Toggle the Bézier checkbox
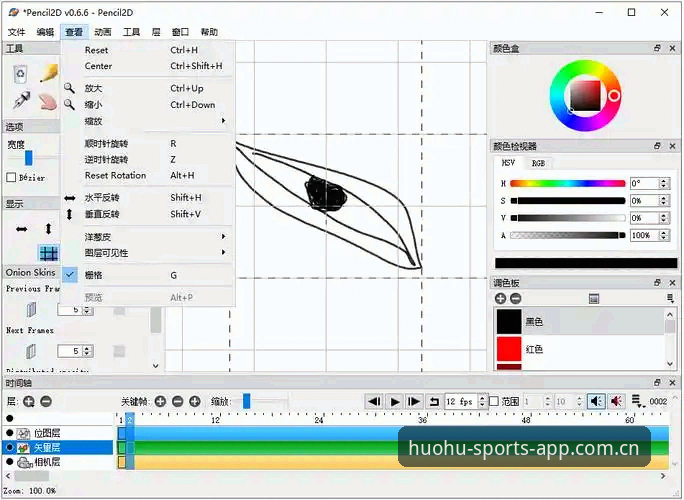 [11, 178]
